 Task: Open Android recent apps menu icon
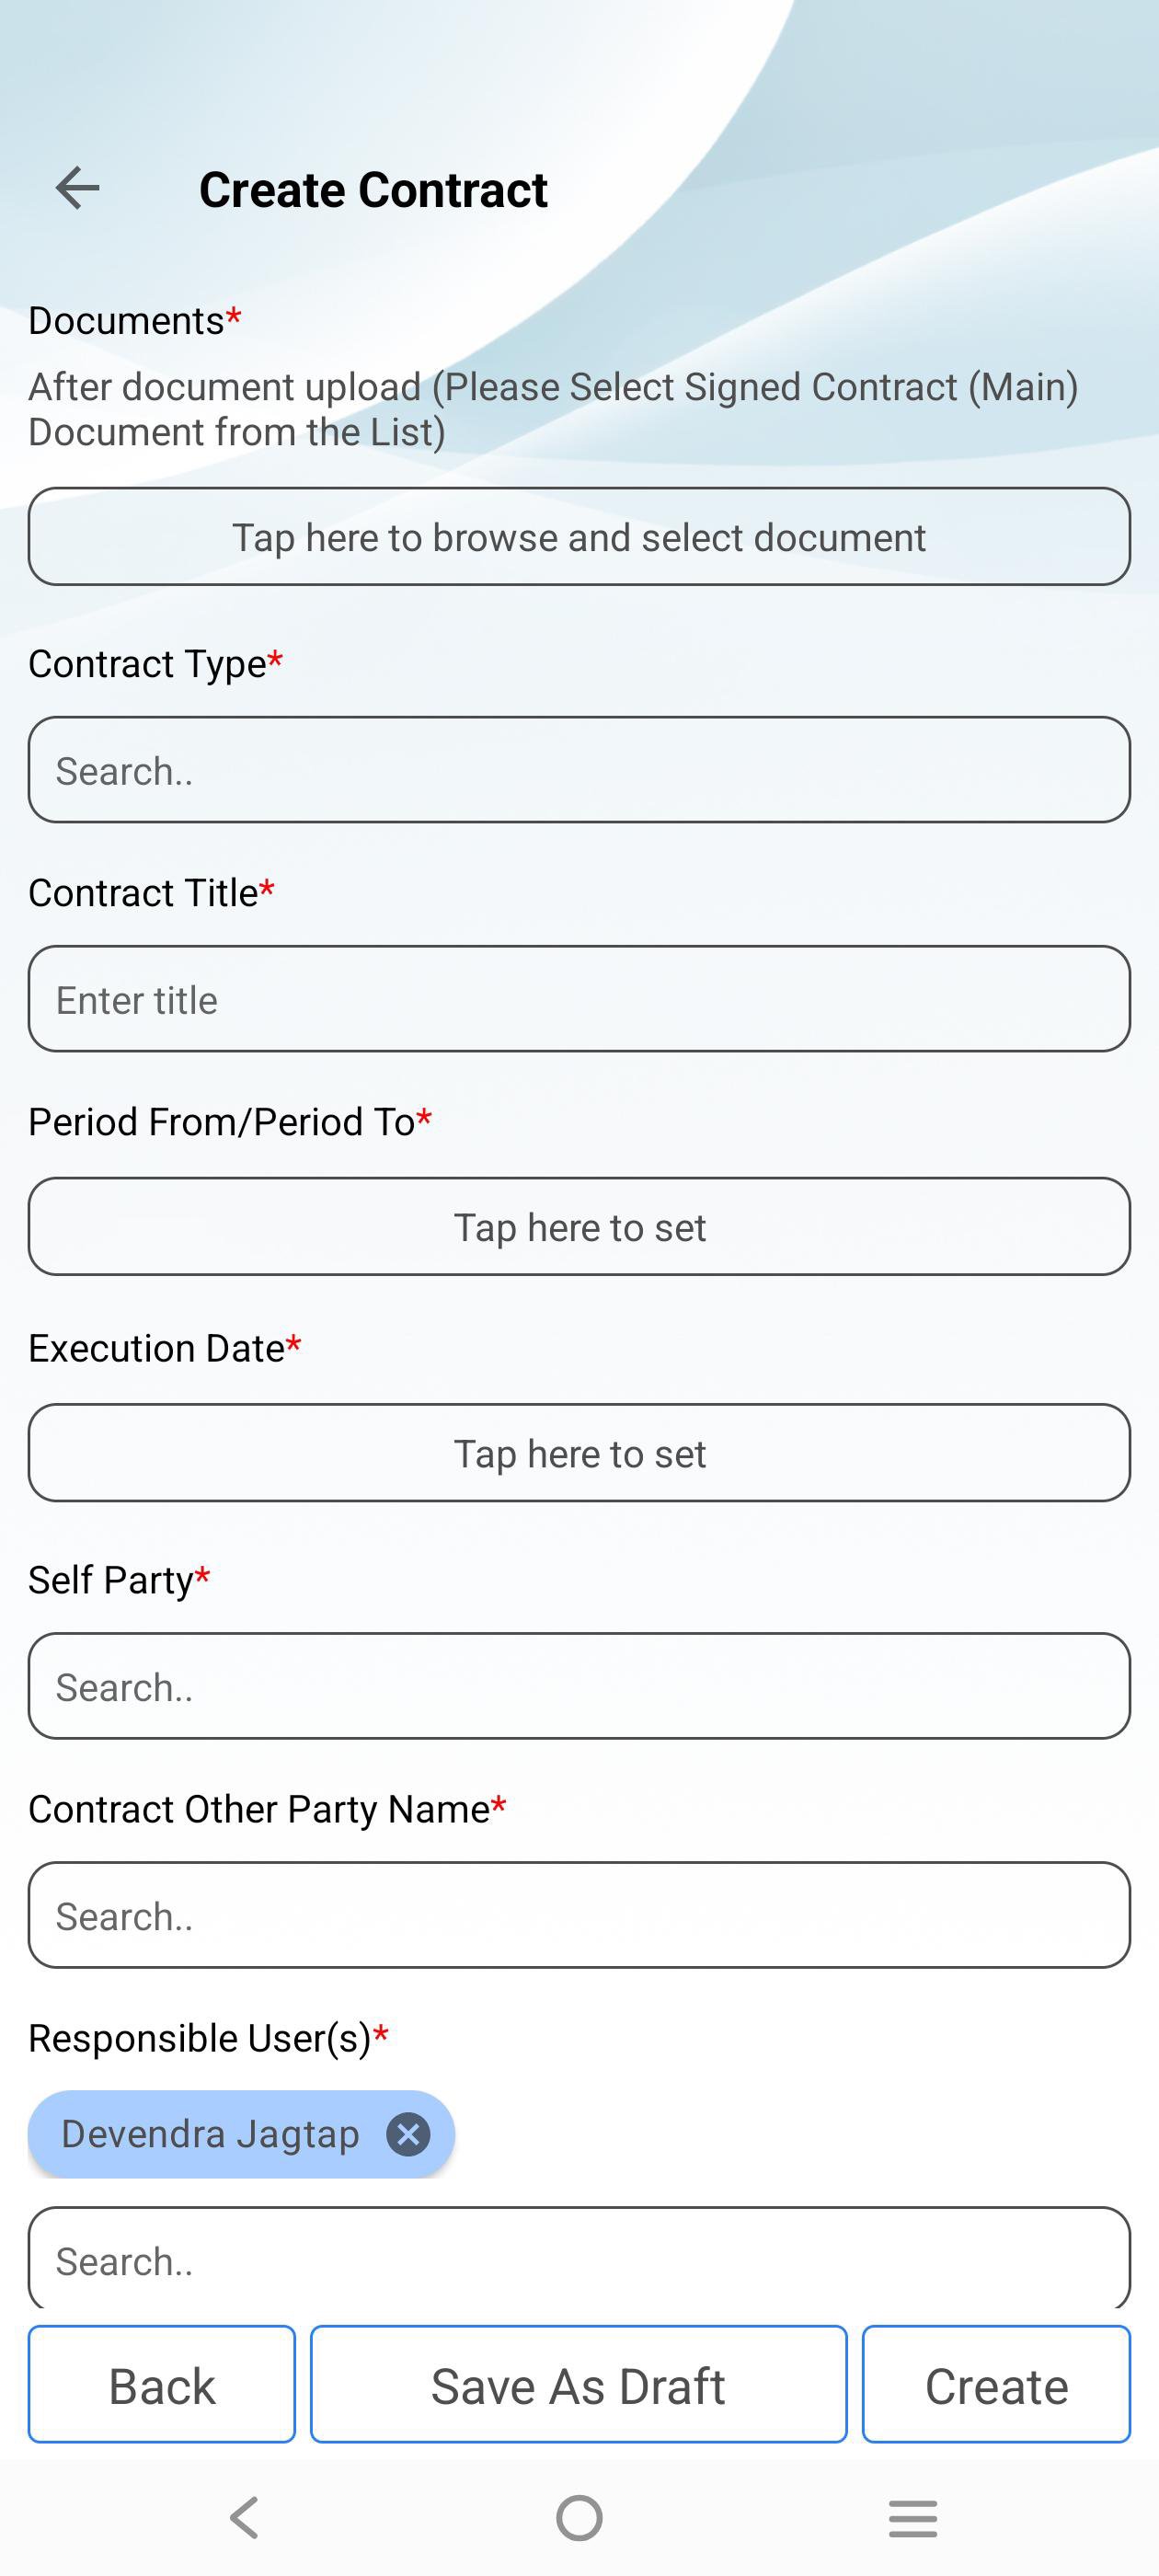coord(913,2518)
